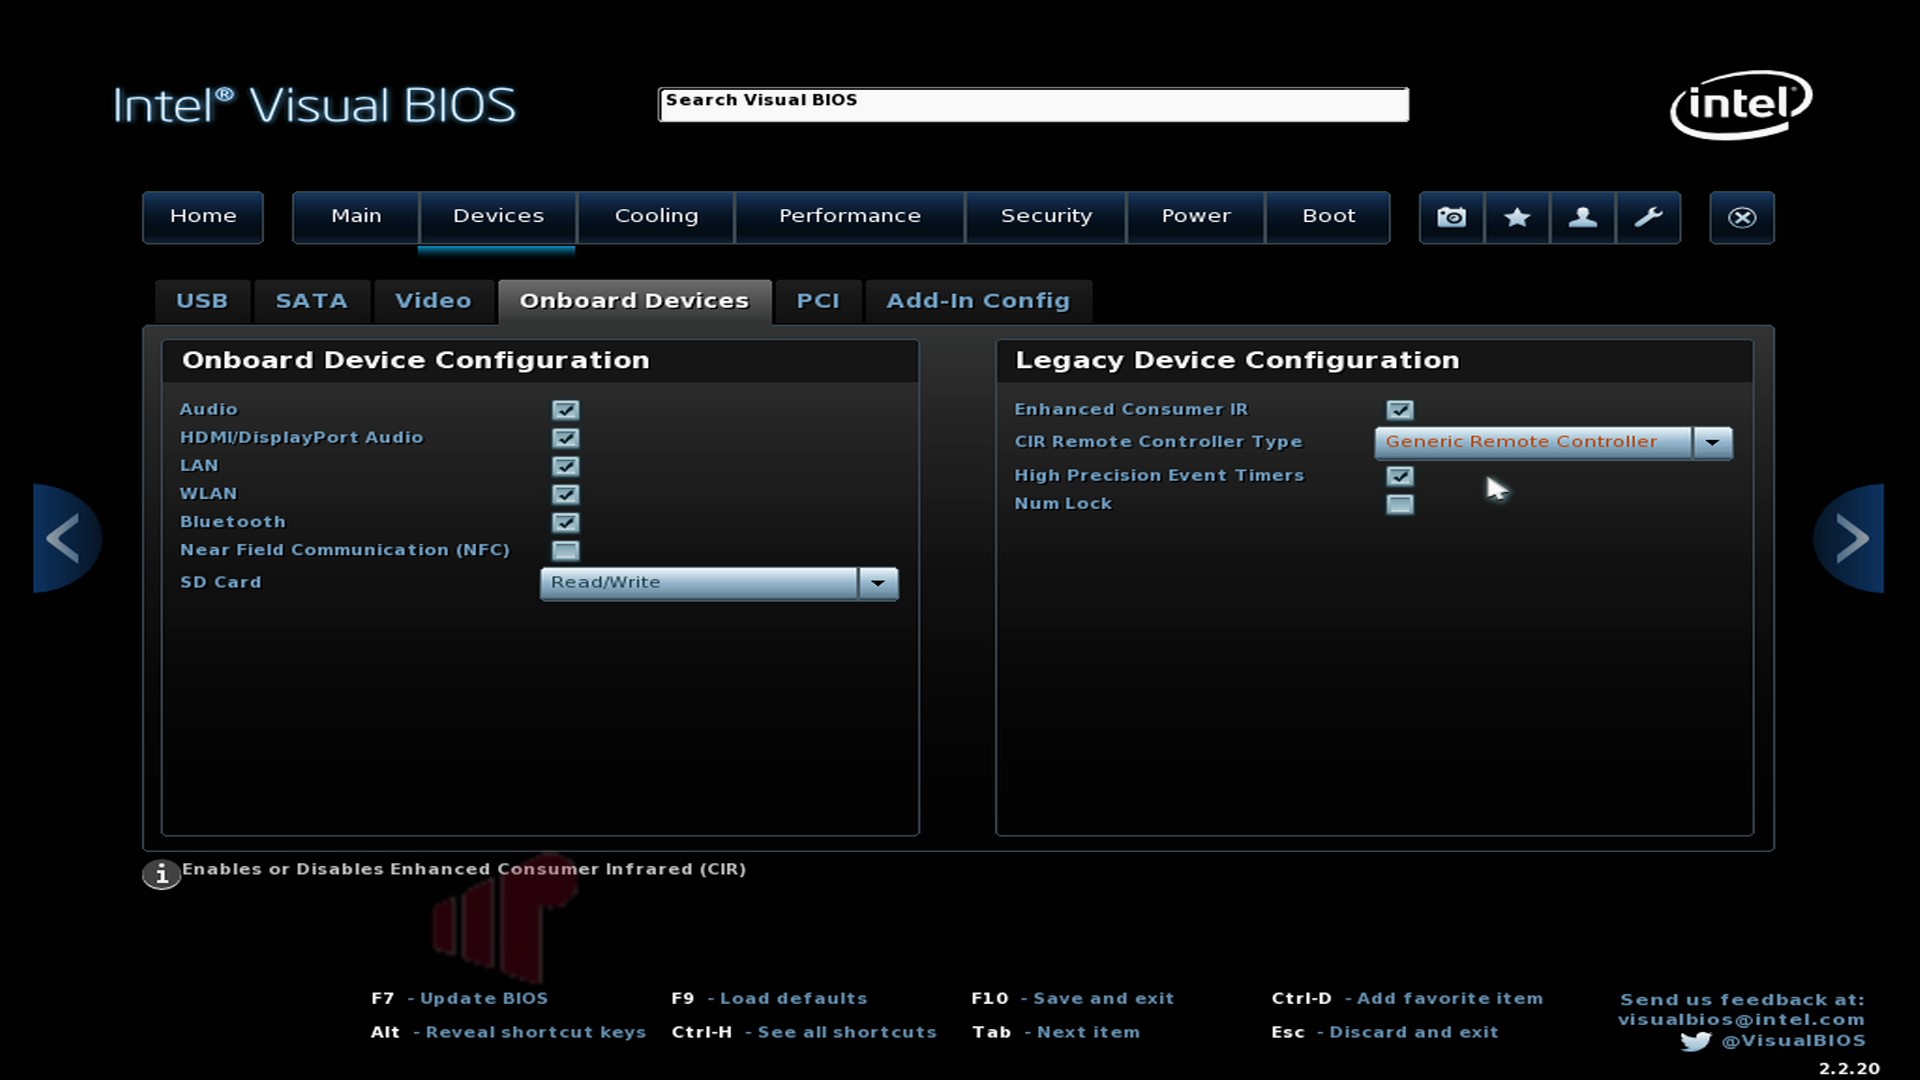The width and height of the screenshot is (1920, 1080).
Task: Click the info icon beside help text
Action: [161, 874]
